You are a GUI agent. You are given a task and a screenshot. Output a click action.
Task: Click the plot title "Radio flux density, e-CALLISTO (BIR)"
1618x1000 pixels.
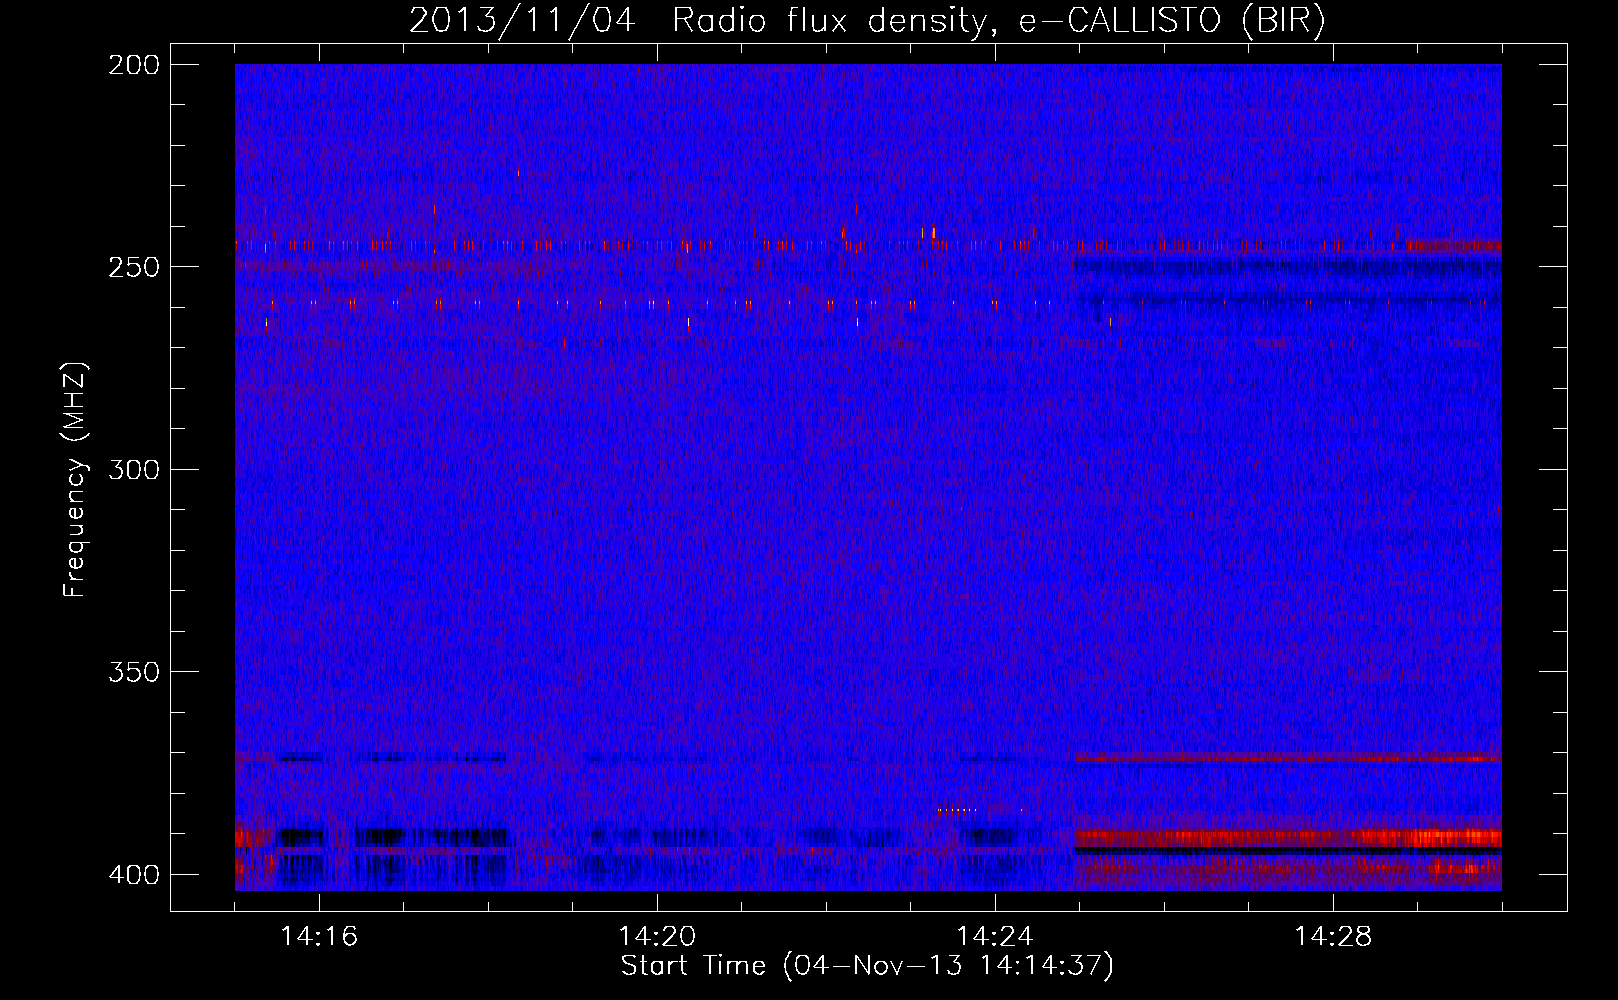[x=998, y=20]
